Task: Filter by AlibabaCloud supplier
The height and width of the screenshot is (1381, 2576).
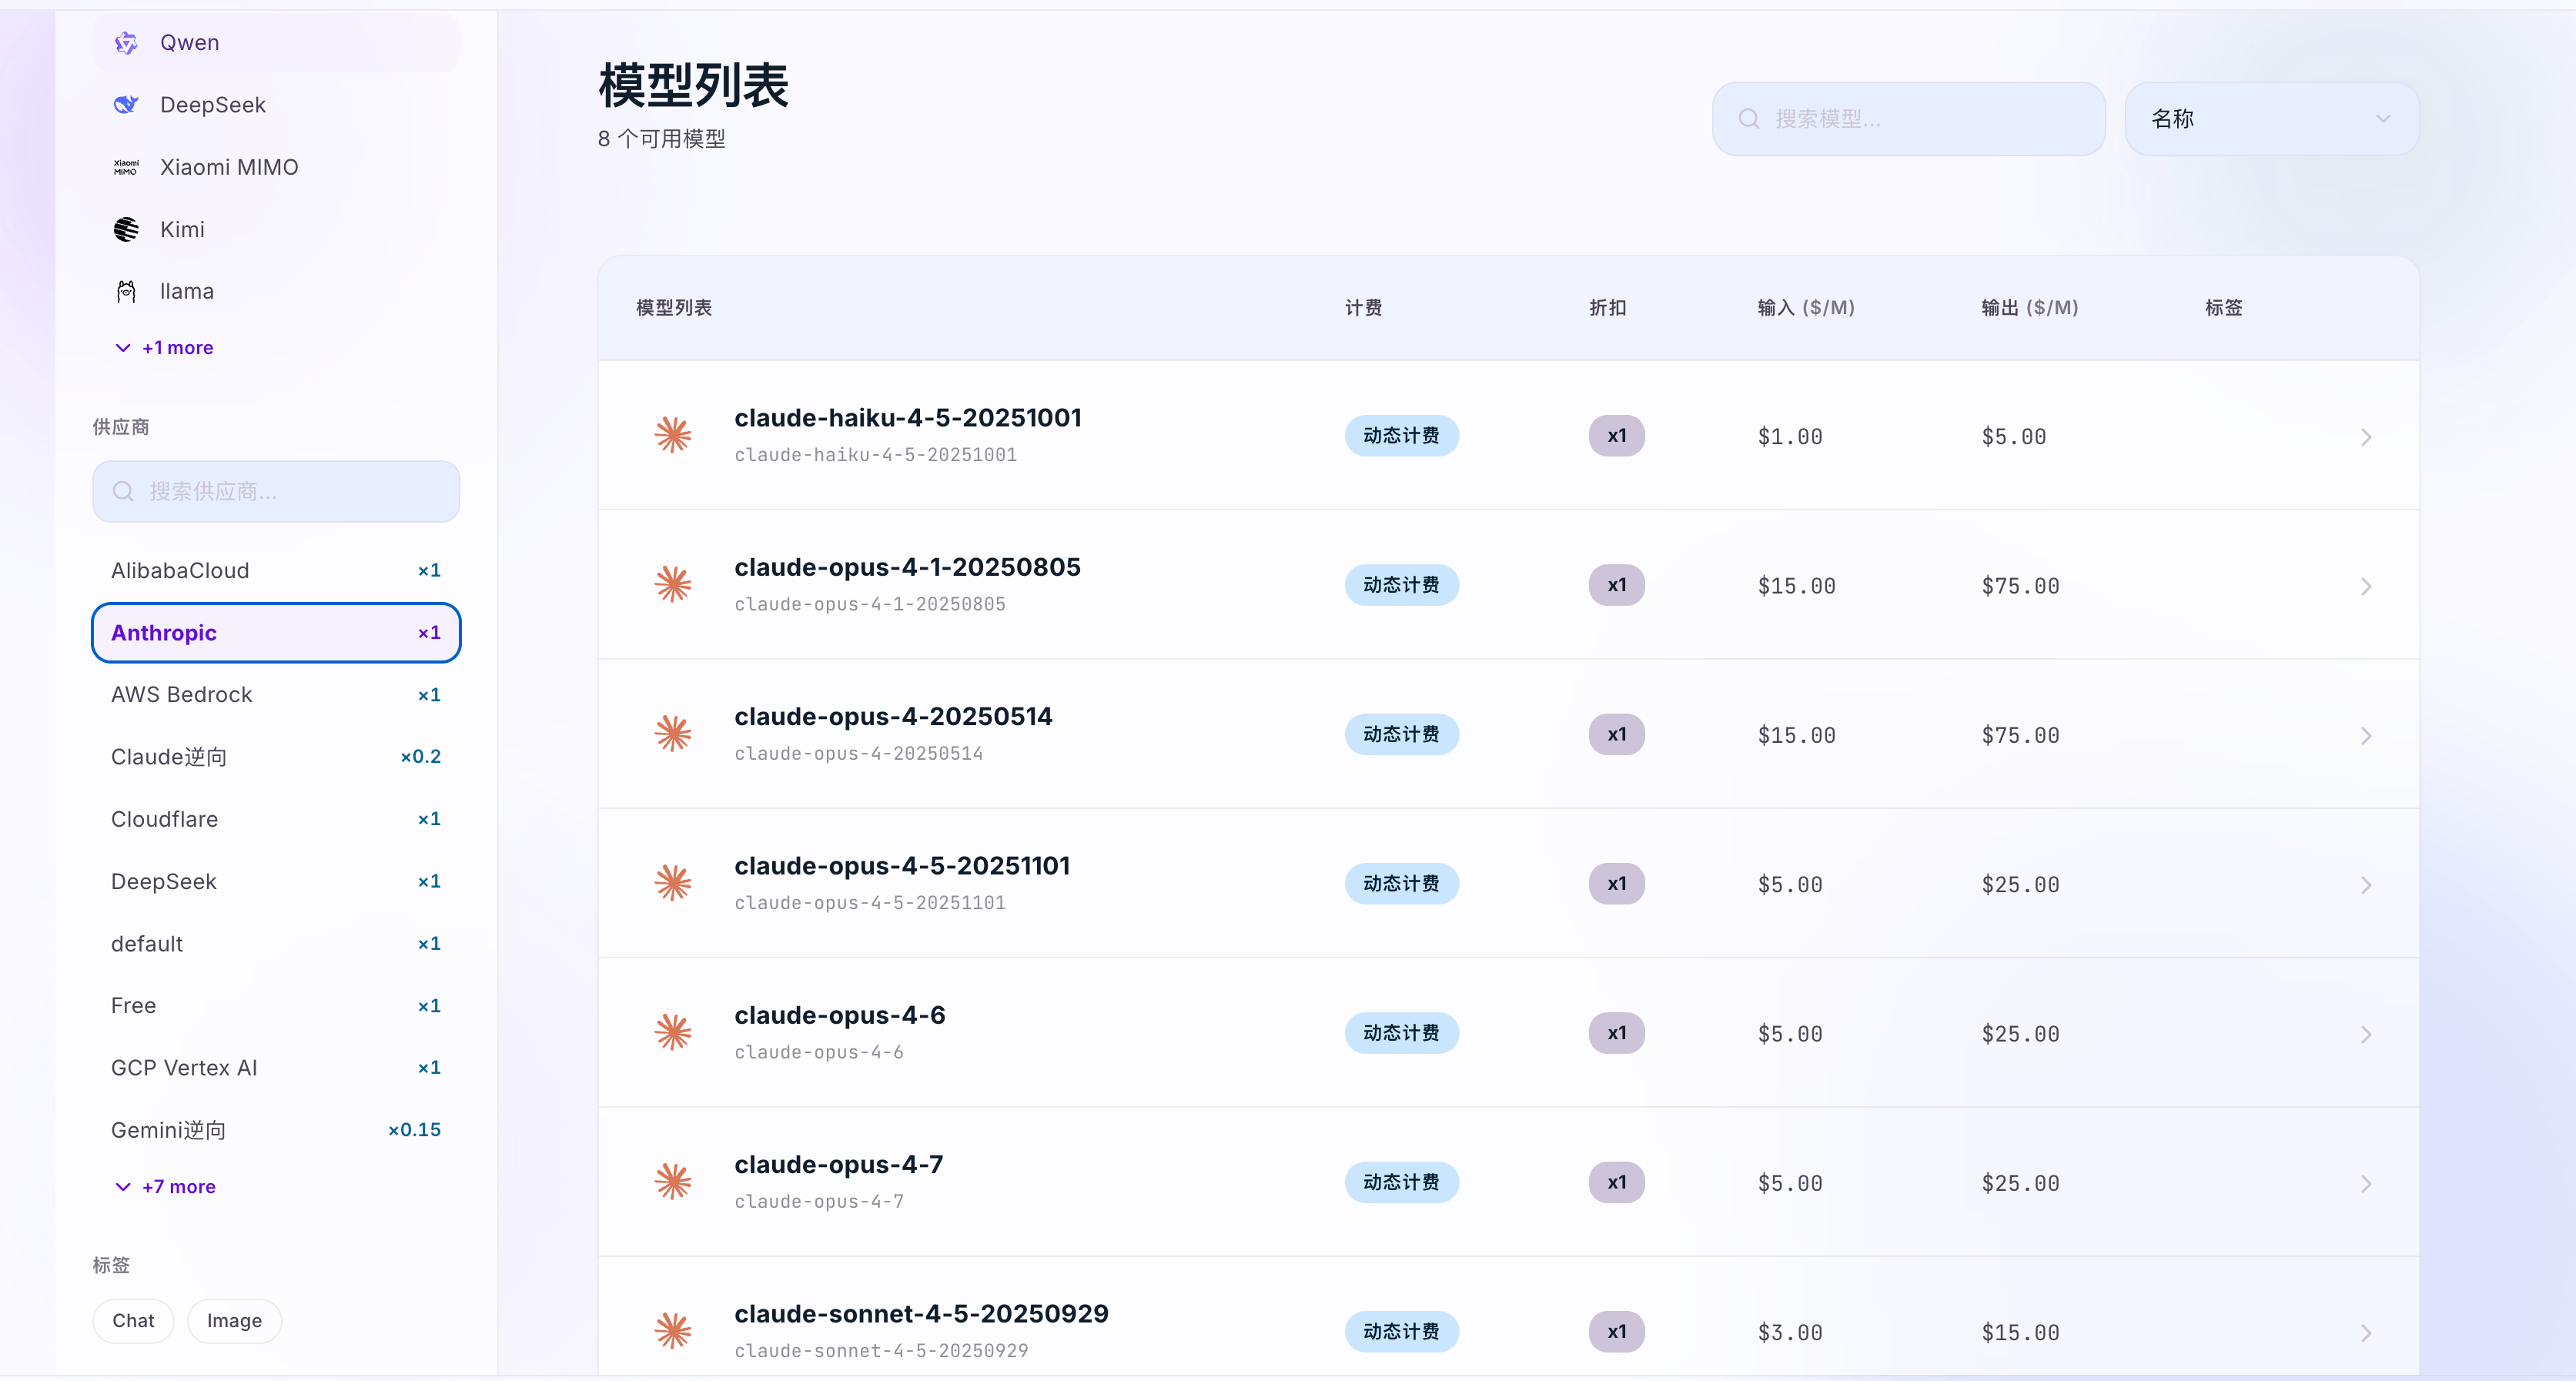Action: pyautogui.click(x=276, y=571)
